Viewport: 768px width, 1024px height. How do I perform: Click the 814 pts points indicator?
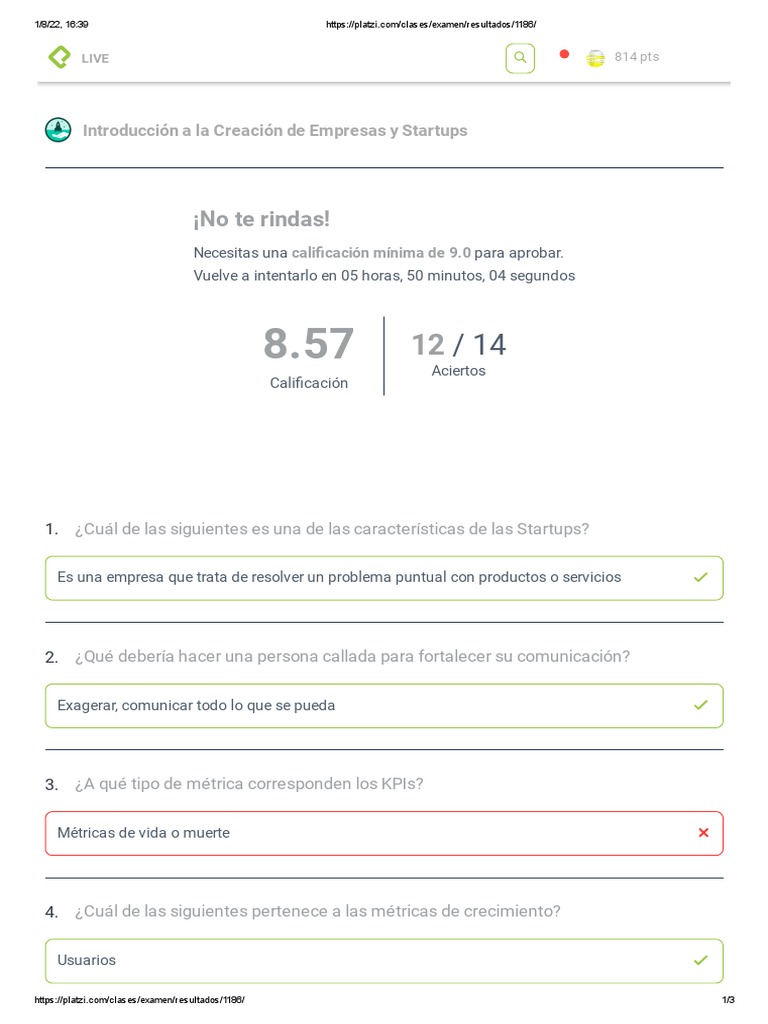click(x=637, y=57)
